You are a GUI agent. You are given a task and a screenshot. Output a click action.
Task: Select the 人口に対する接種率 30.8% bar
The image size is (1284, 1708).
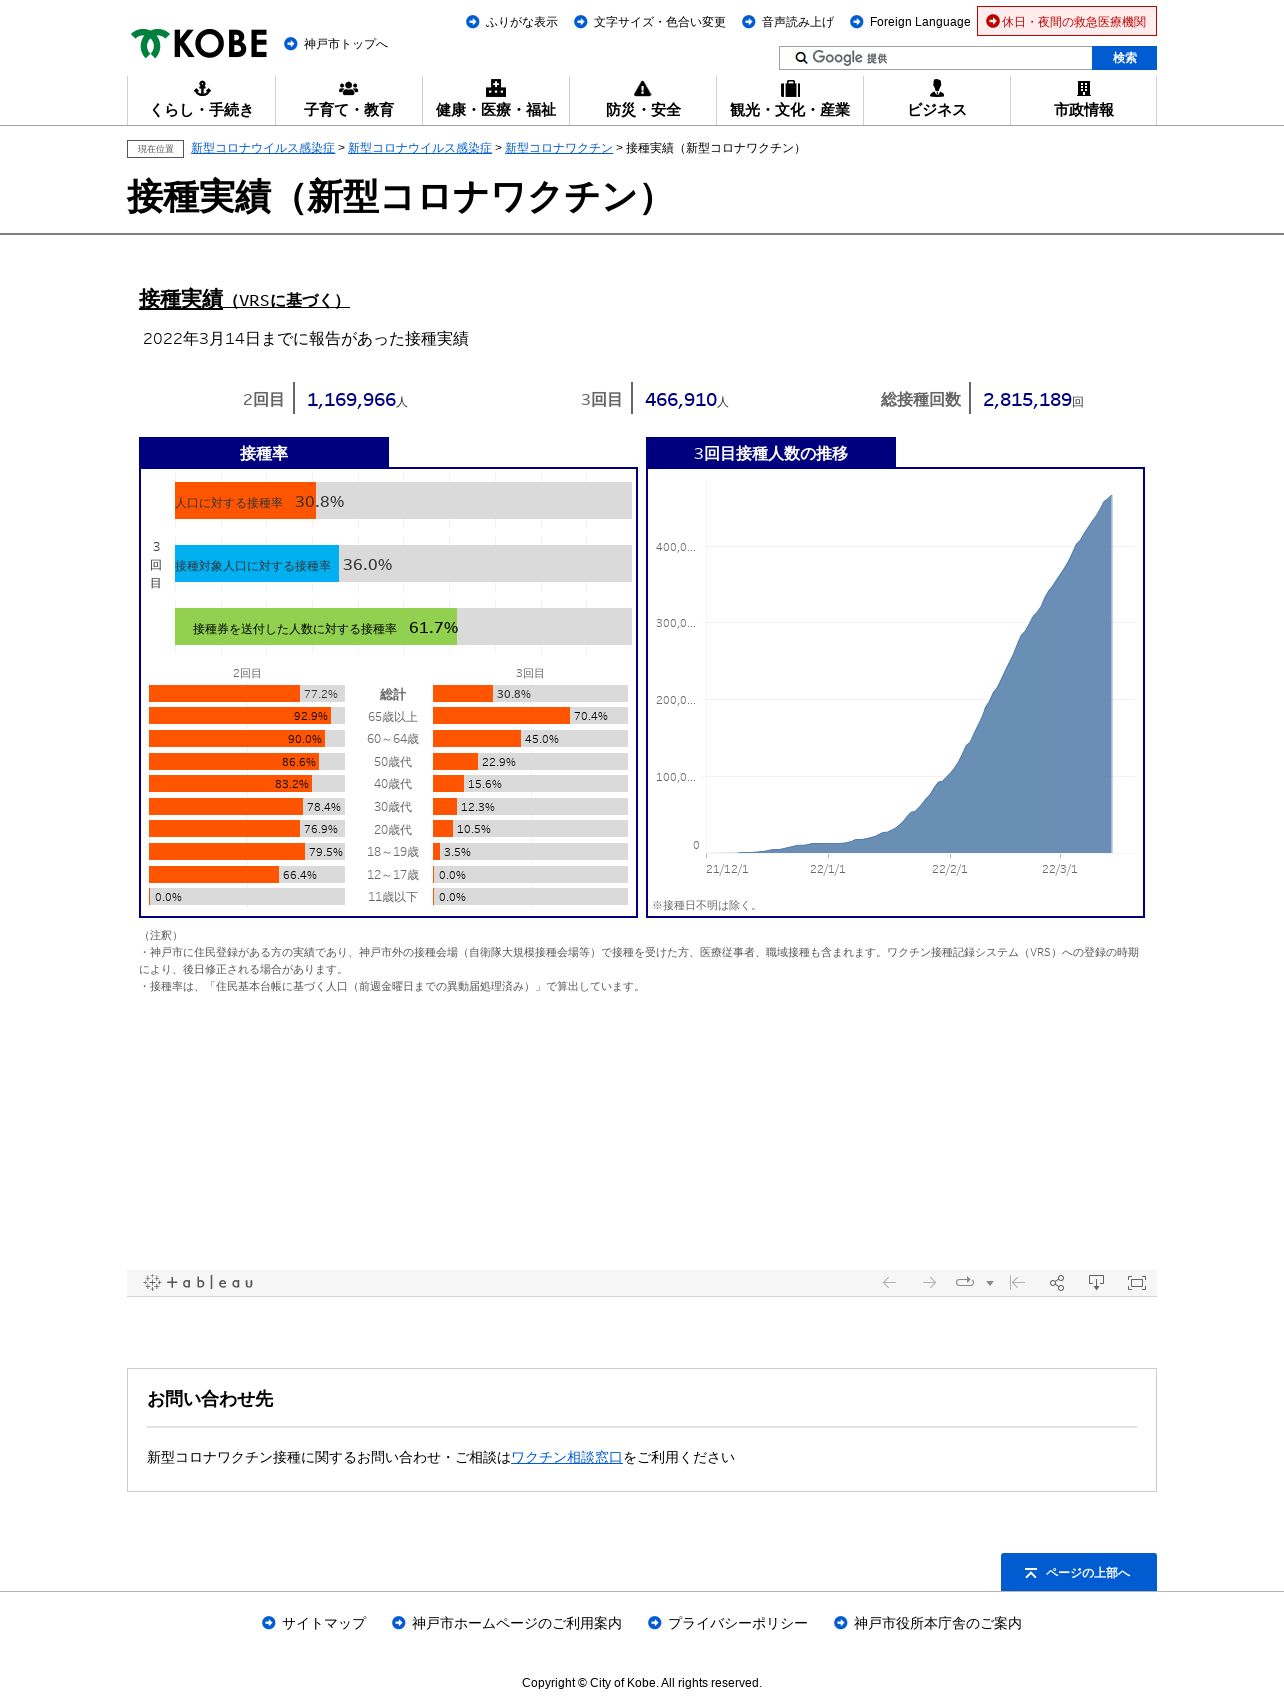(245, 501)
